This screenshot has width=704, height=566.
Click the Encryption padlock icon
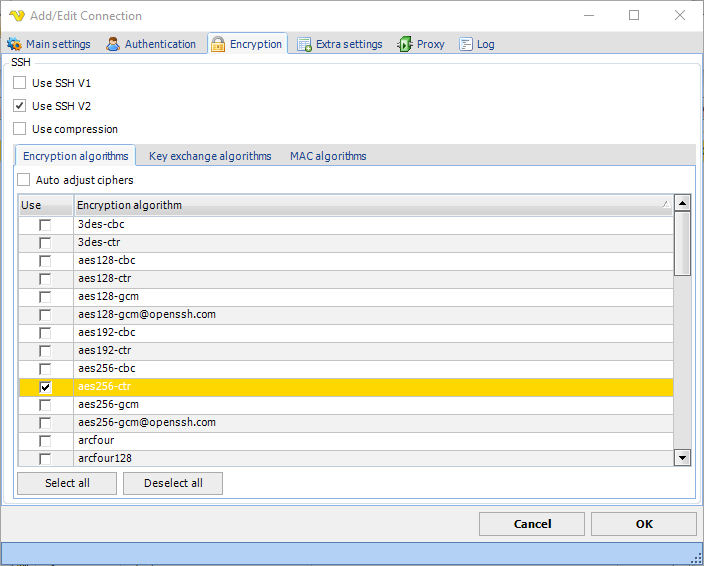(218, 44)
